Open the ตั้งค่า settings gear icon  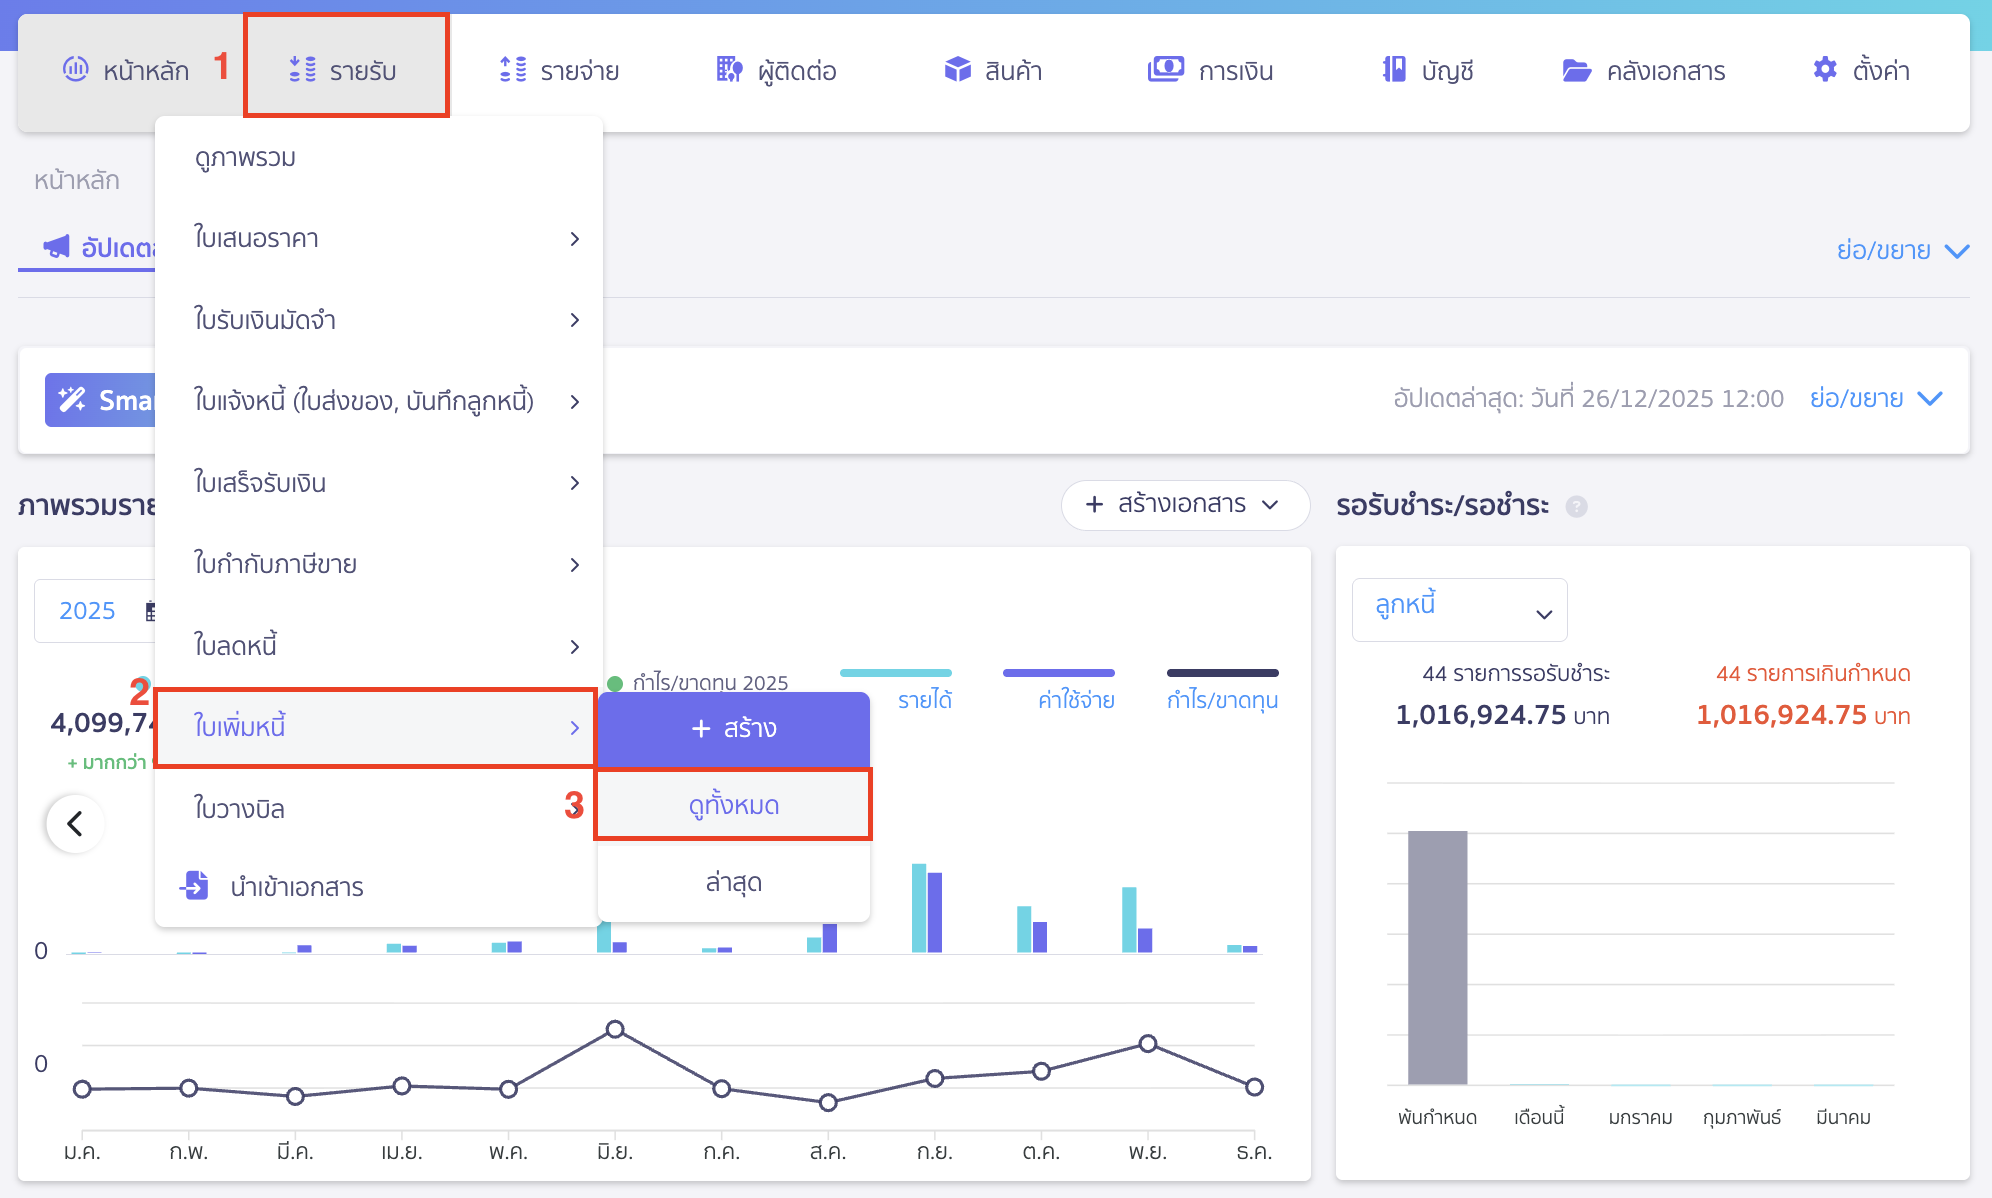coord(1824,70)
